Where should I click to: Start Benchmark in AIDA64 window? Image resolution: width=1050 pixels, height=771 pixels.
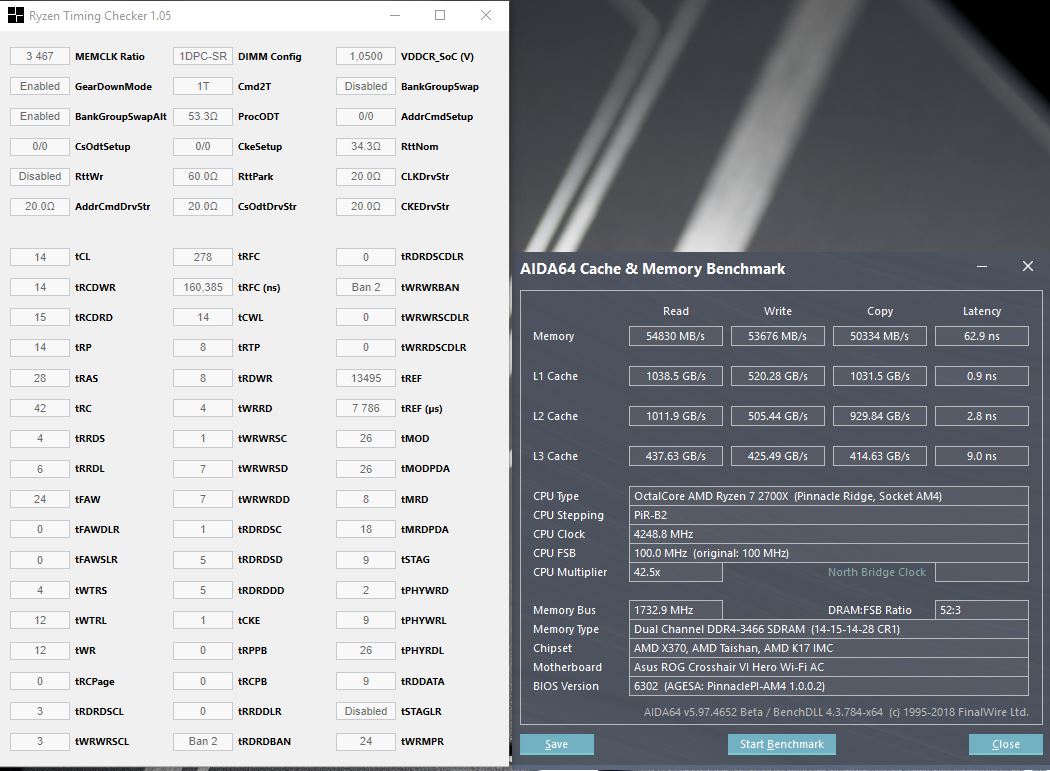click(x=781, y=744)
